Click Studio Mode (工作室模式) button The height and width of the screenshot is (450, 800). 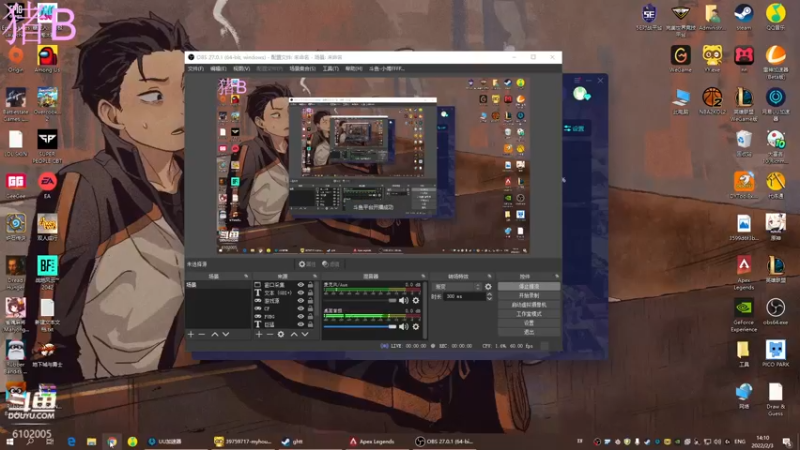click(x=529, y=314)
